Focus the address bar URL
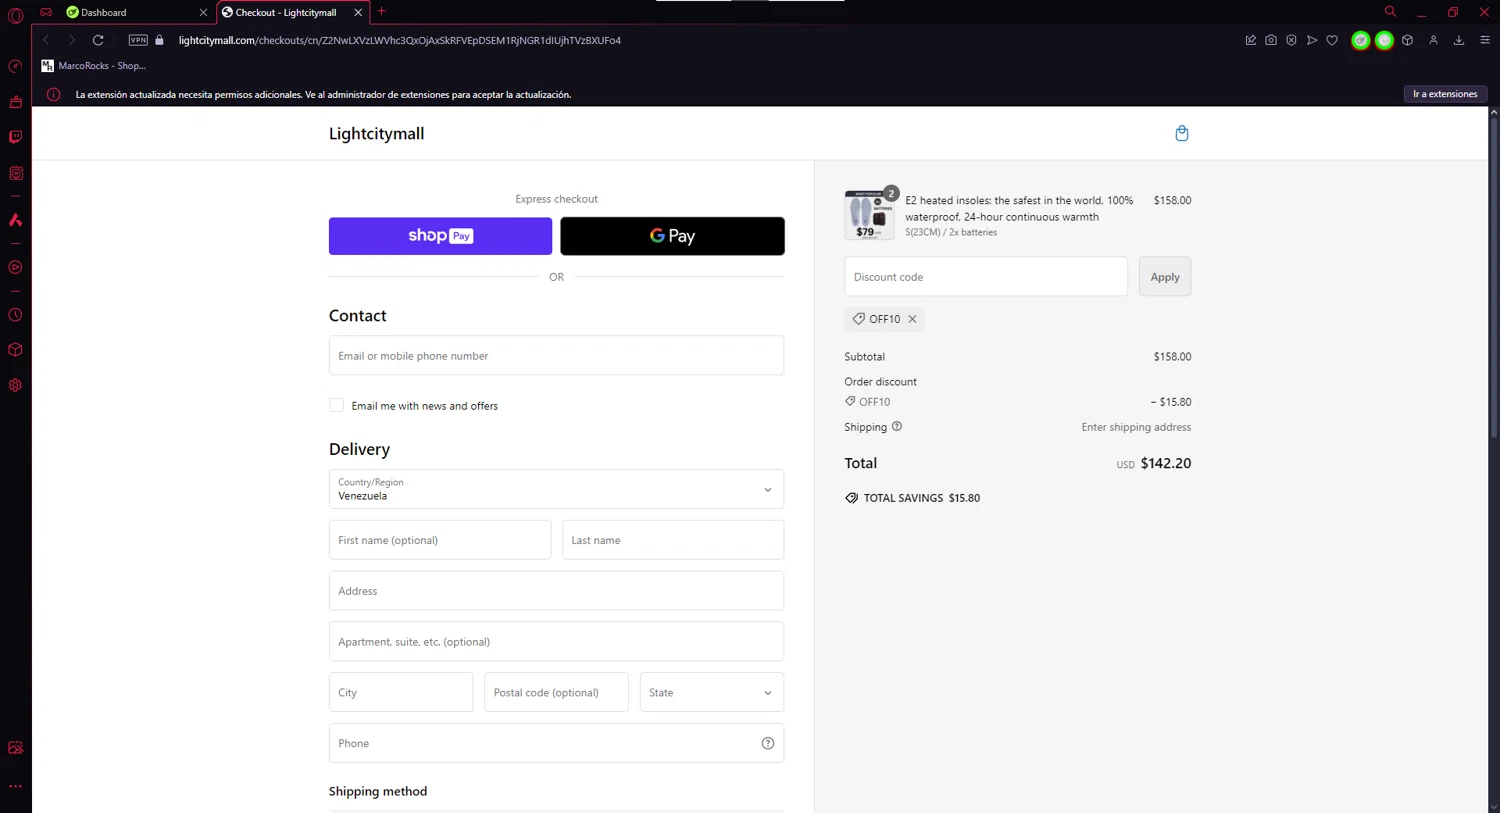 point(400,40)
